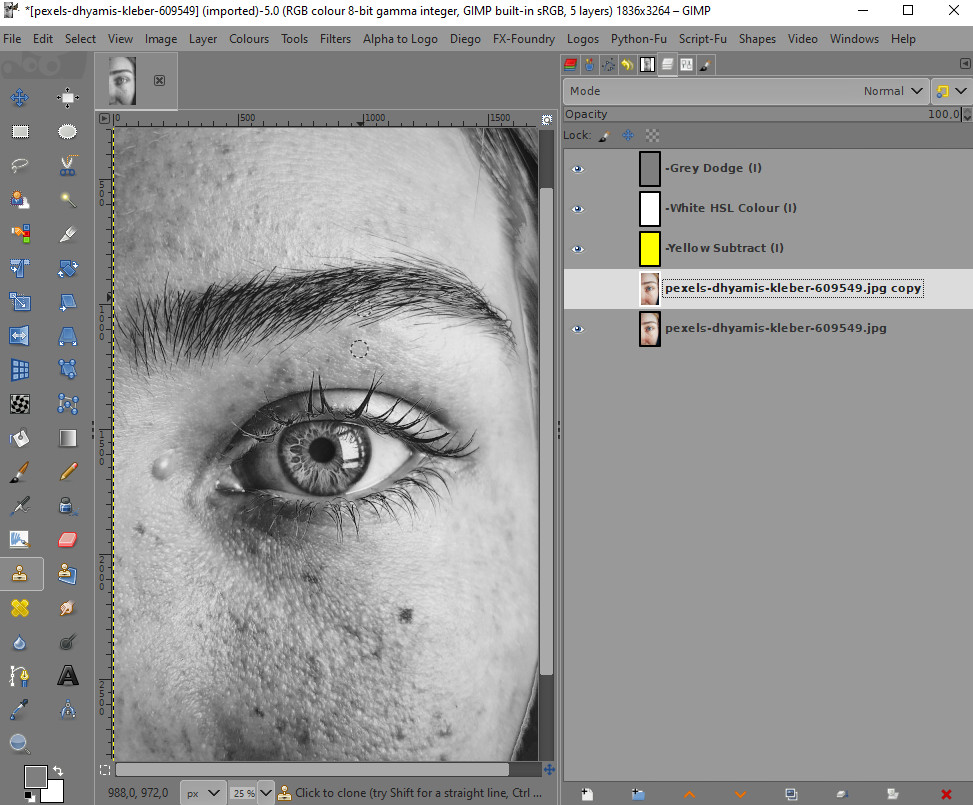Toggle lock pixels paintbrush icon

pos(603,135)
